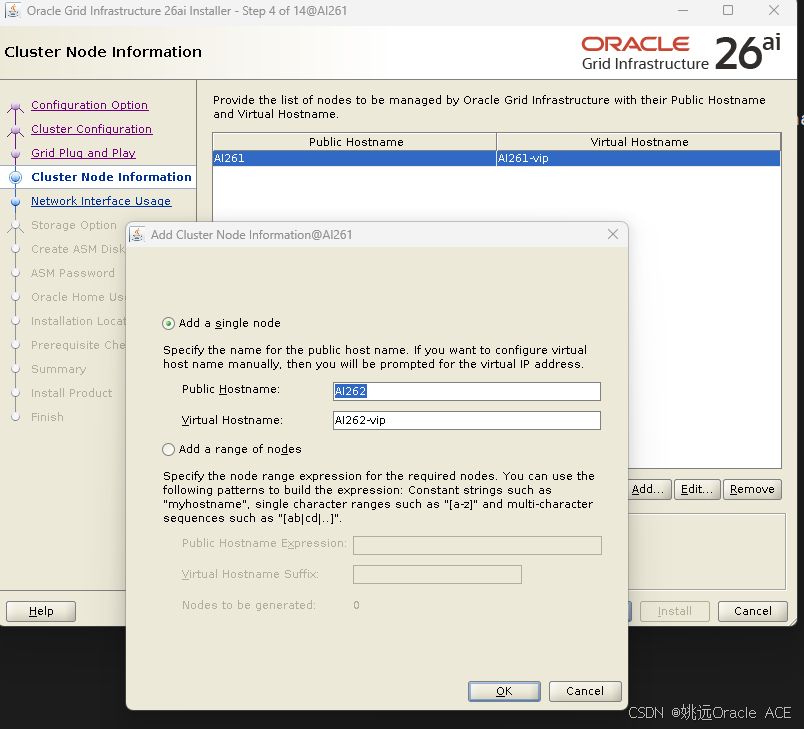Click the Summary step in the sidebar
Image resolution: width=804 pixels, height=729 pixels.
click(x=58, y=369)
